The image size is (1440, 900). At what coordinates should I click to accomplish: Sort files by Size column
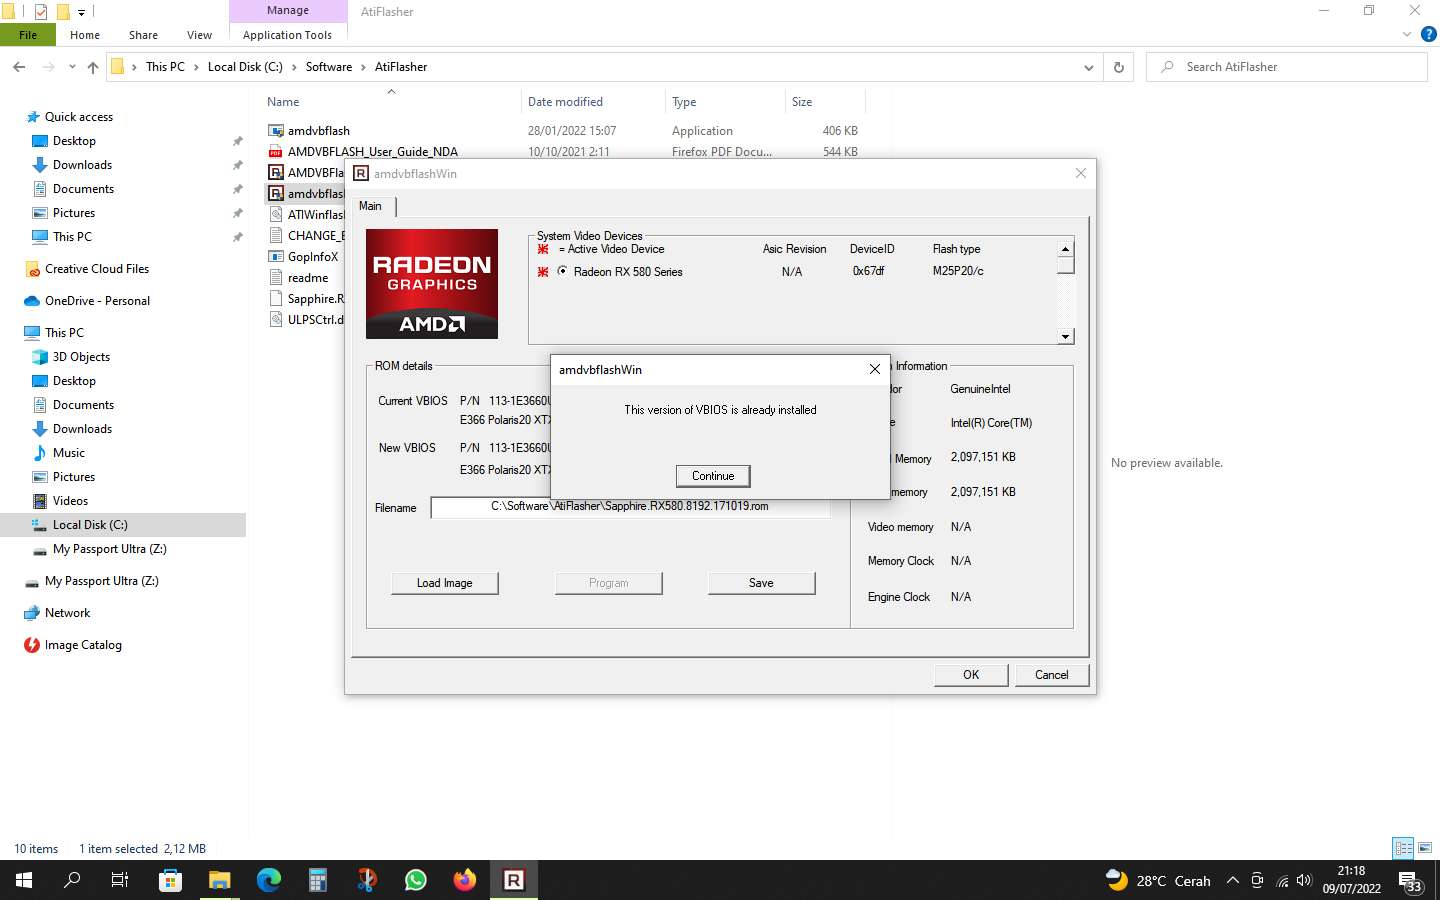coord(826,102)
